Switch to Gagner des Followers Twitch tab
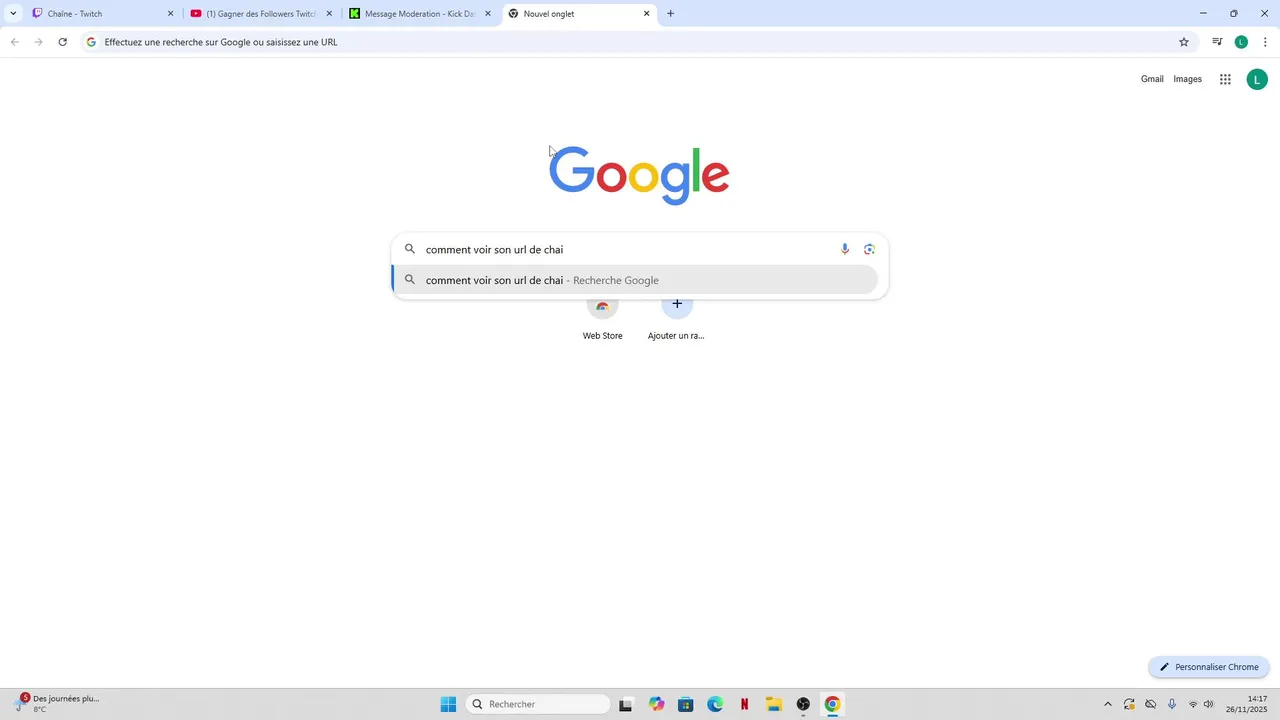Screen dimensions: 1280x720 click(x=262, y=14)
